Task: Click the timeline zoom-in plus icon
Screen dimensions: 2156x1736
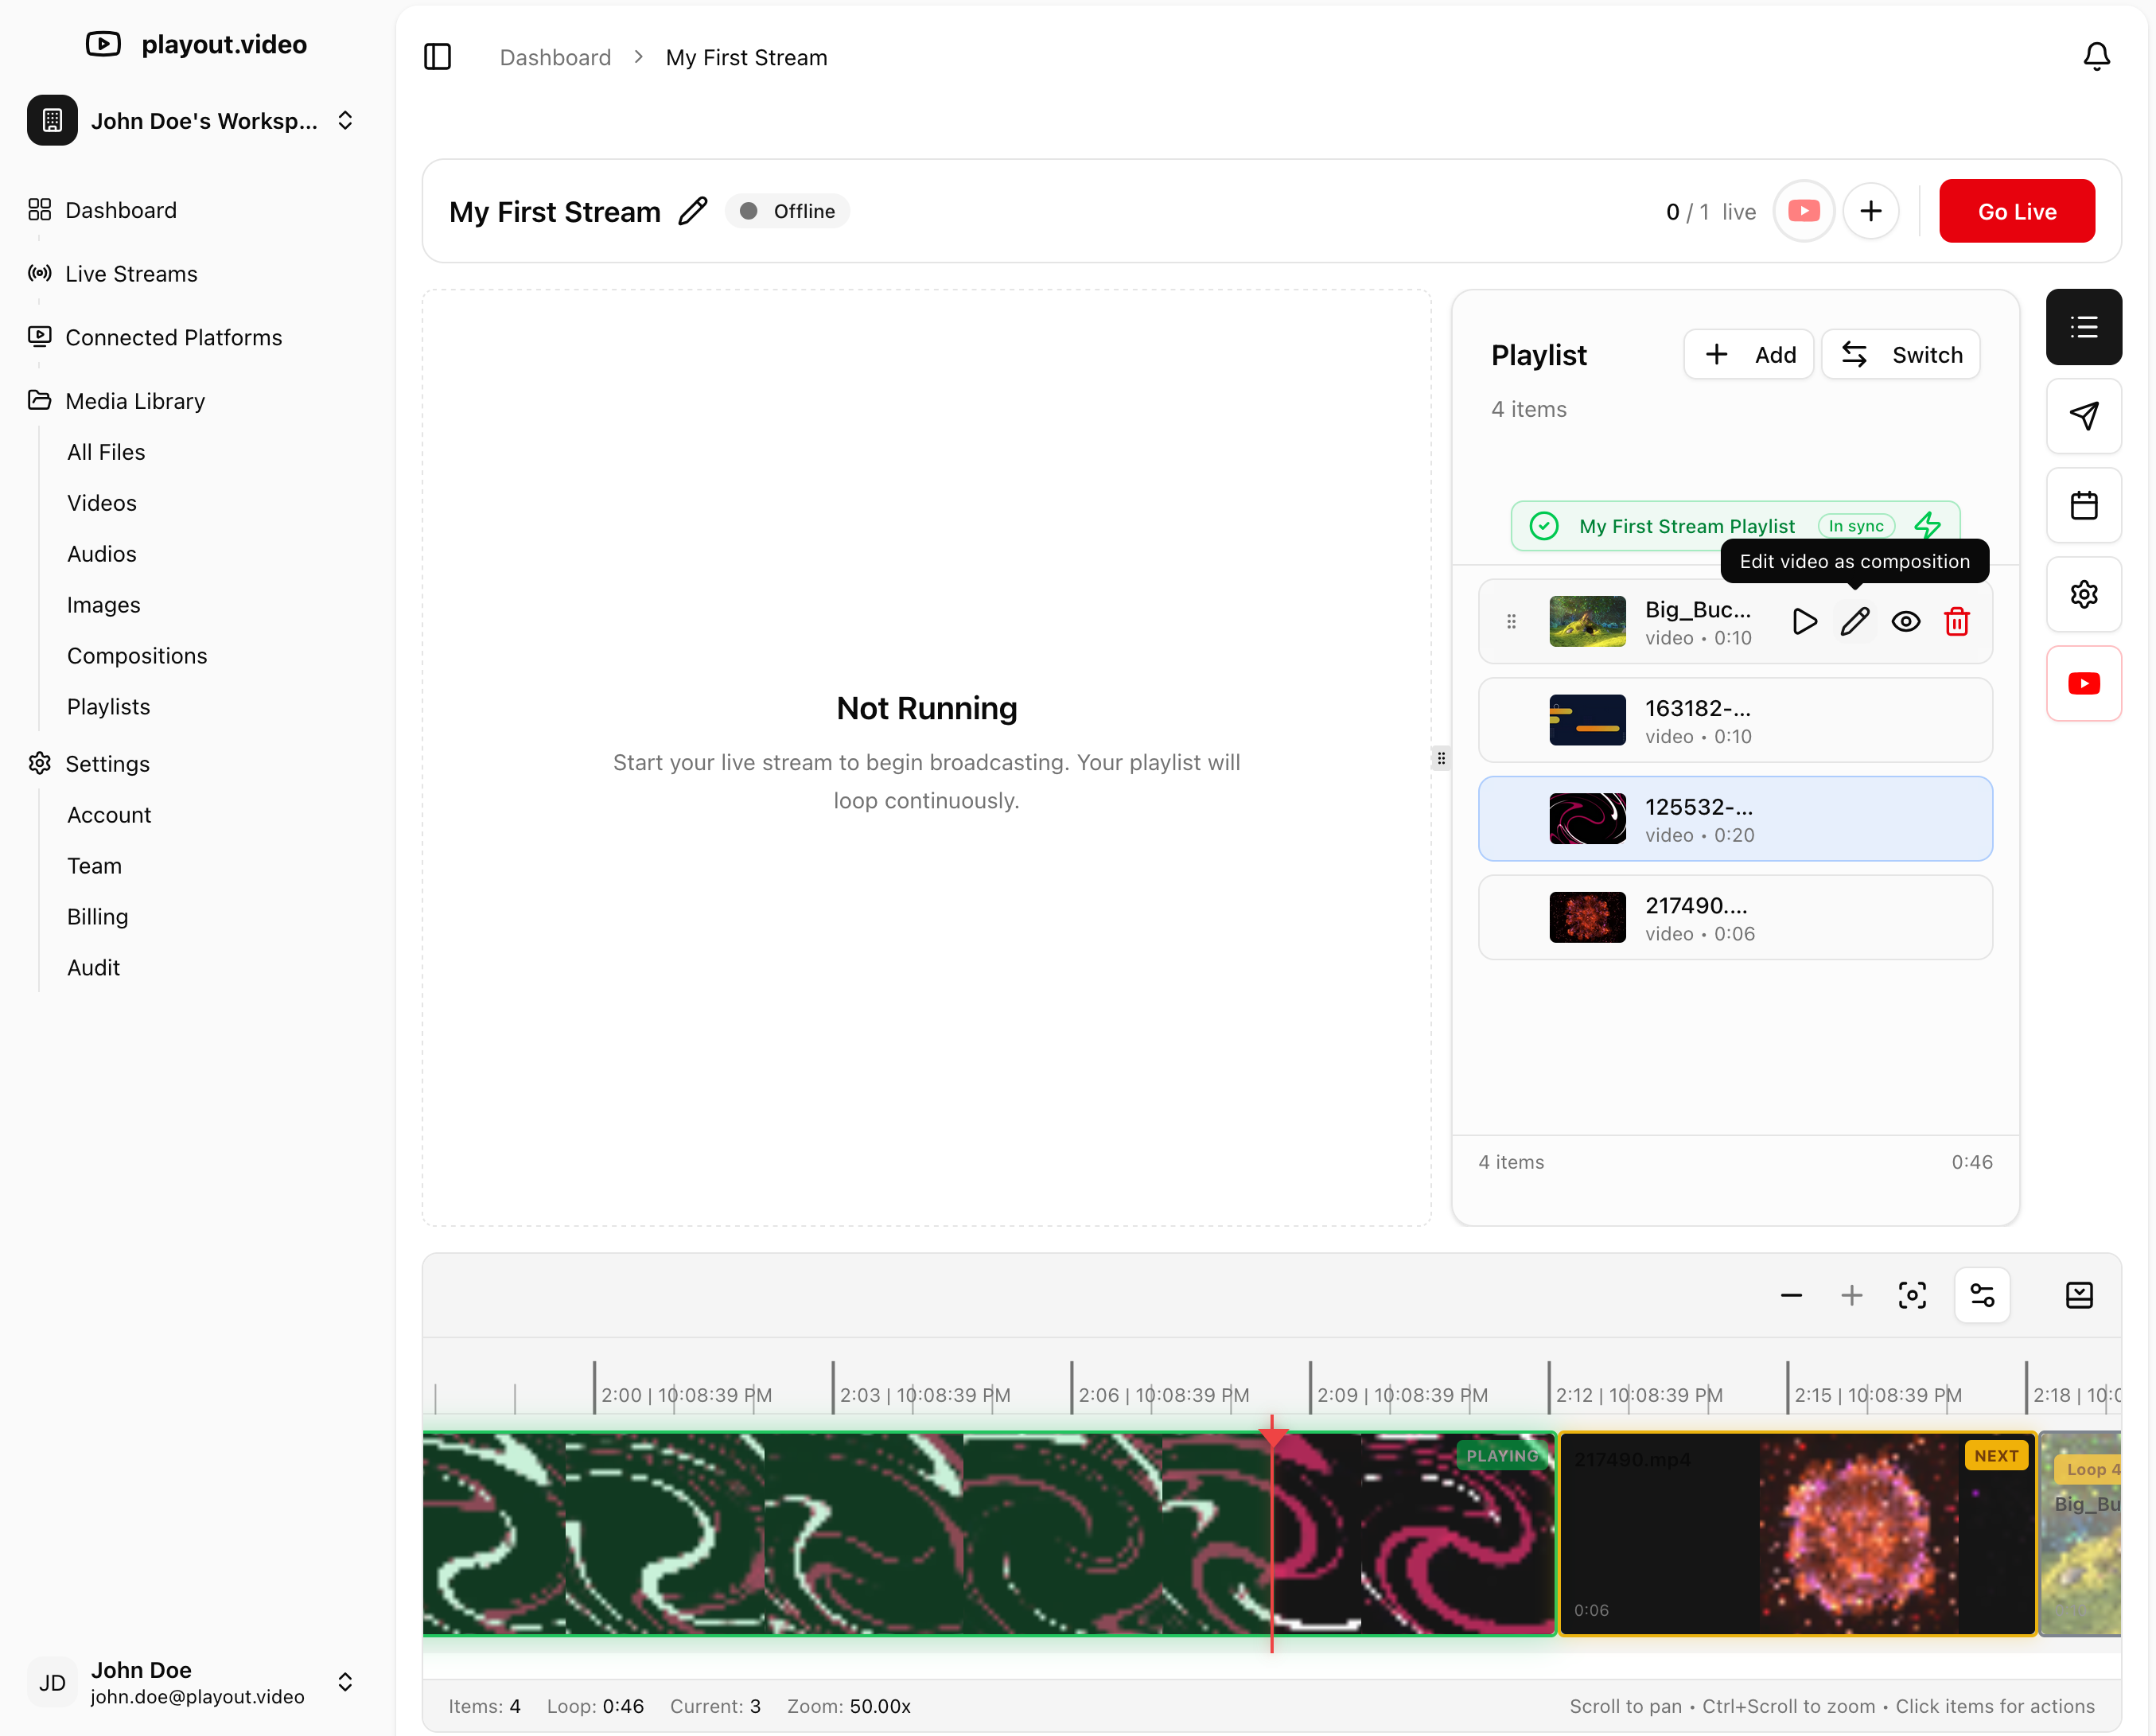Action: [1851, 1295]
